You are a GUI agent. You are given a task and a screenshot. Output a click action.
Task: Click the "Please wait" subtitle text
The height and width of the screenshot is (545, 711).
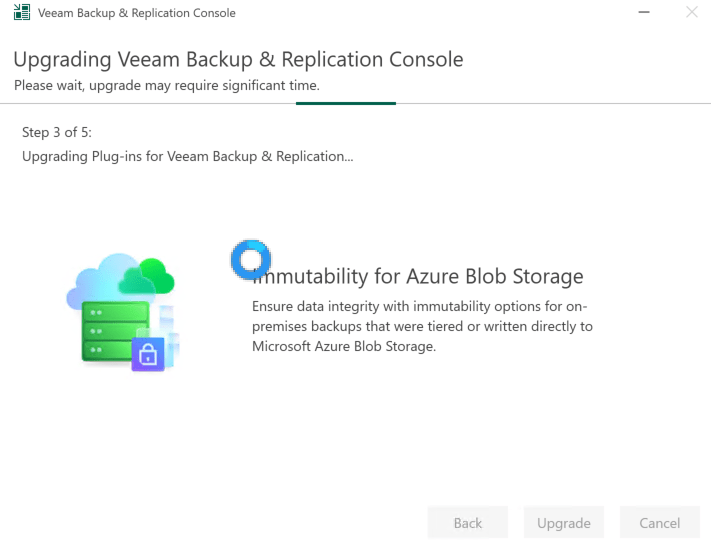click(x=166, y=85)
